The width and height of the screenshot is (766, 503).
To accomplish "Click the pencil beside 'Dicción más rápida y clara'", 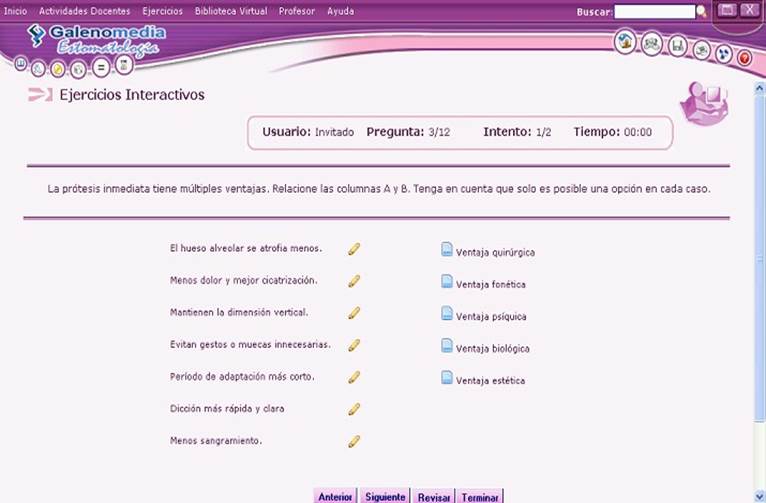I will point(354,409).
